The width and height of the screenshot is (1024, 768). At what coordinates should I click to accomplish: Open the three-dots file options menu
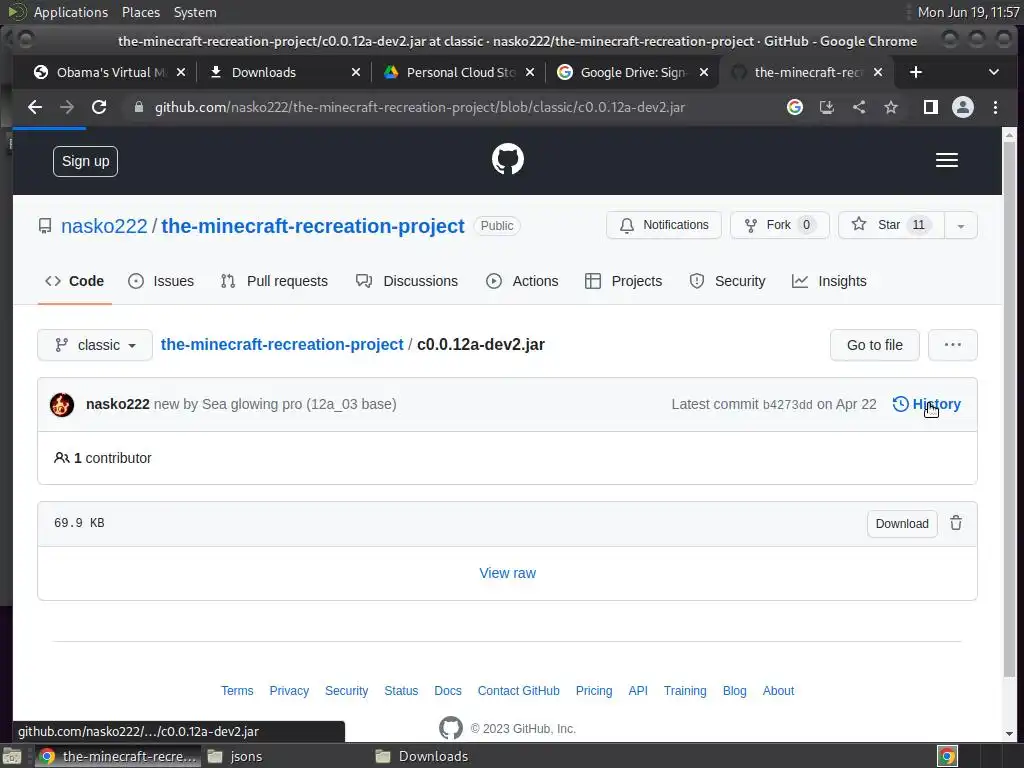click(953, 345)
